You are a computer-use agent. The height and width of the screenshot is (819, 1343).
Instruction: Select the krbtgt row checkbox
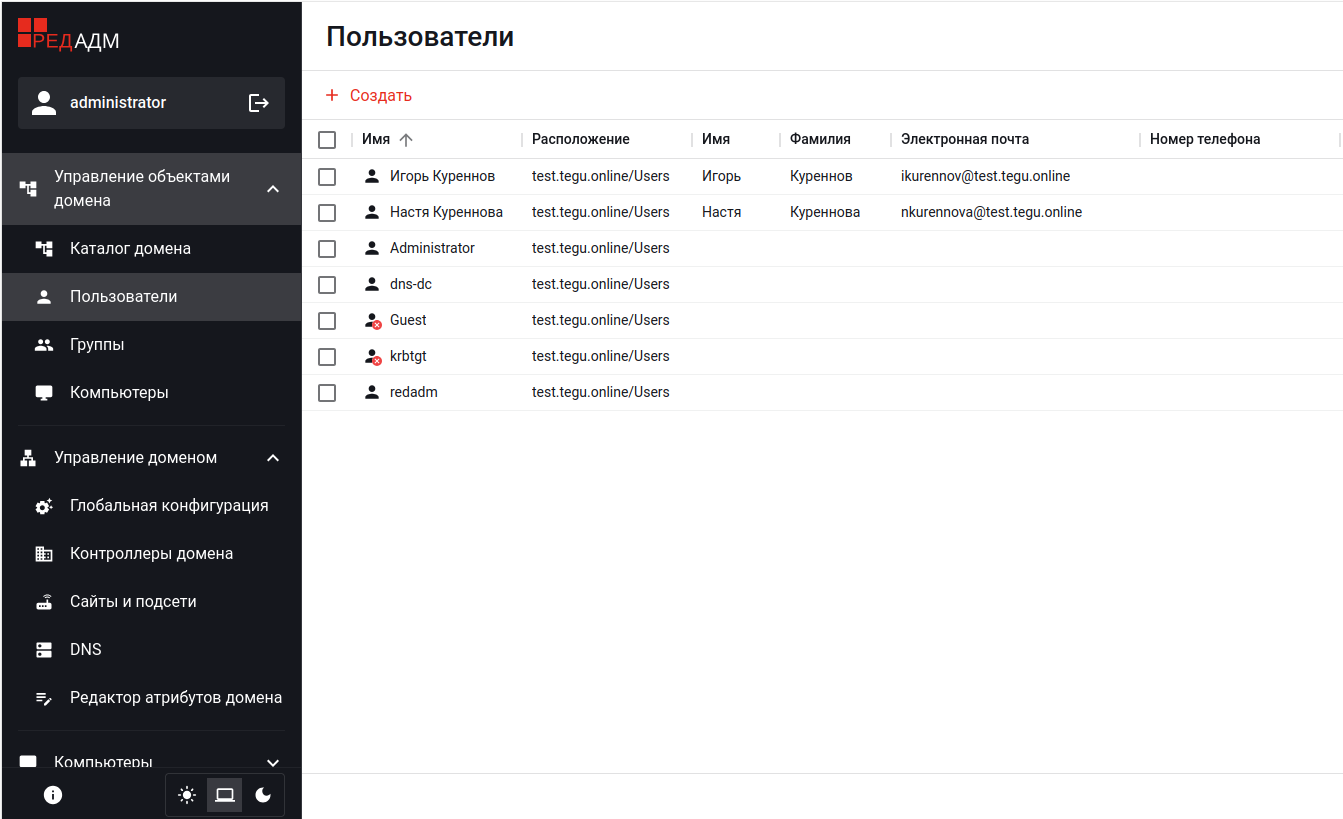click(x=327, y=357)
